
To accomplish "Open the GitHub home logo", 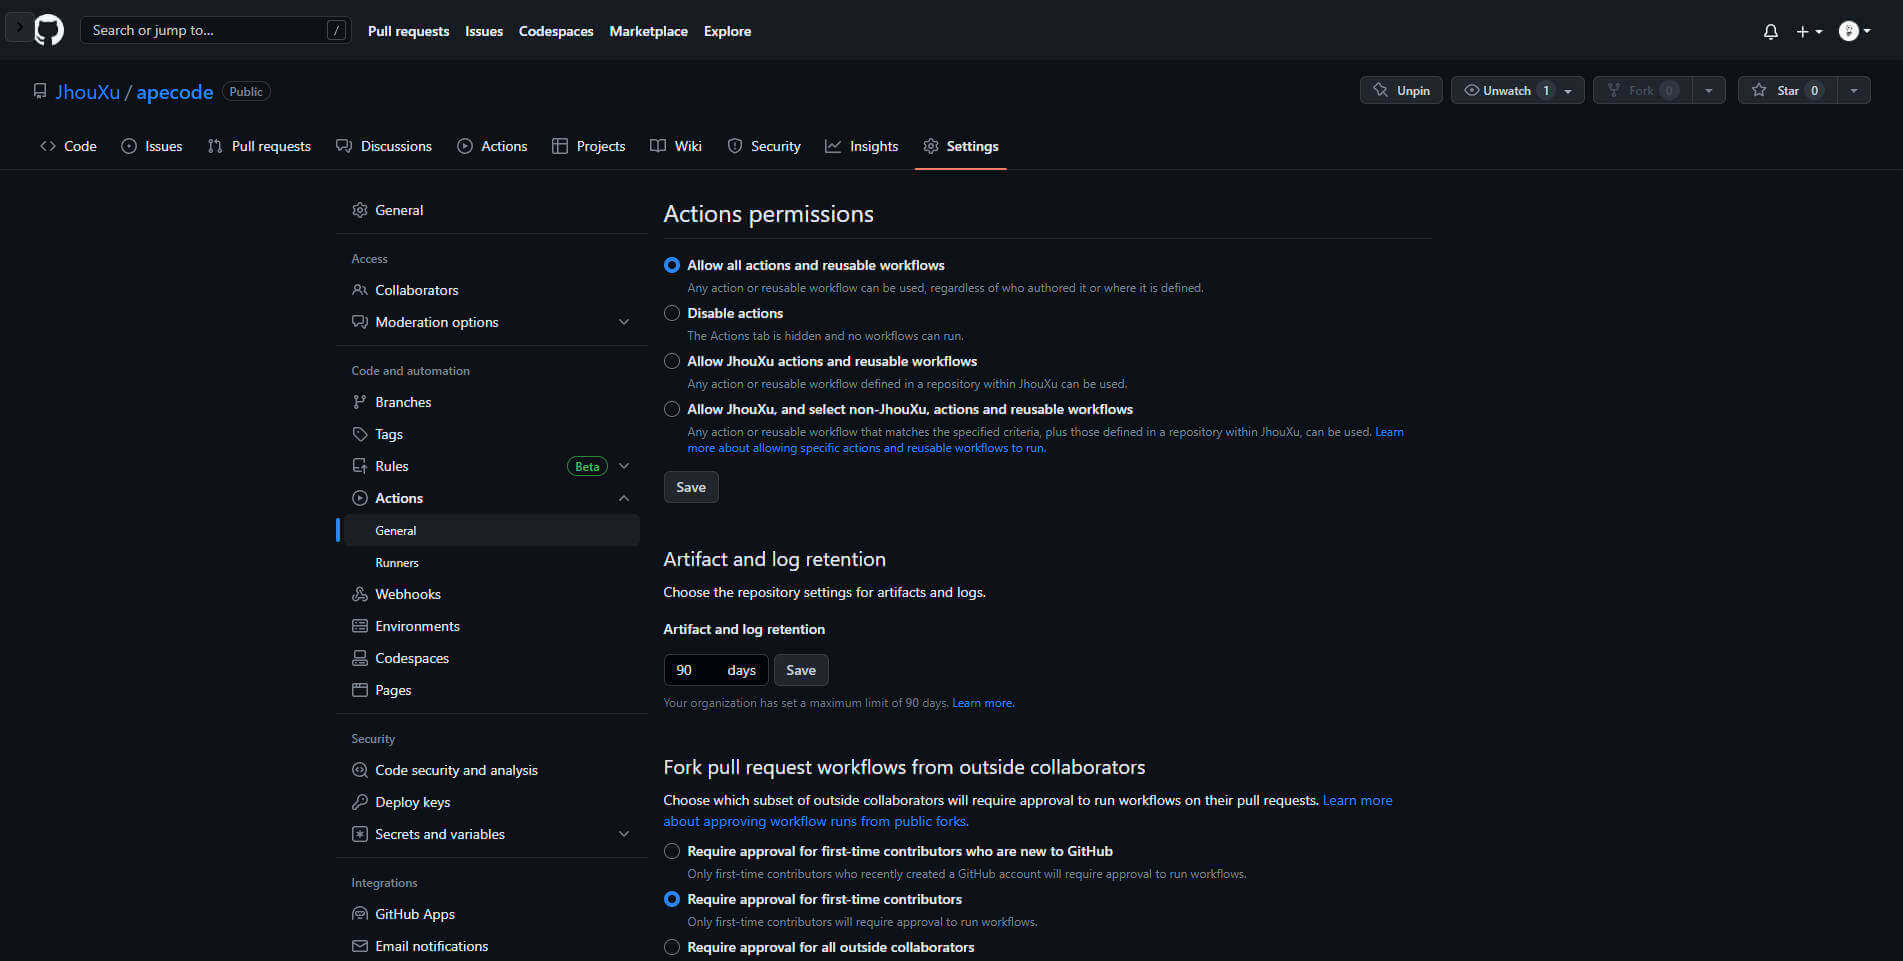I will 49,30.
